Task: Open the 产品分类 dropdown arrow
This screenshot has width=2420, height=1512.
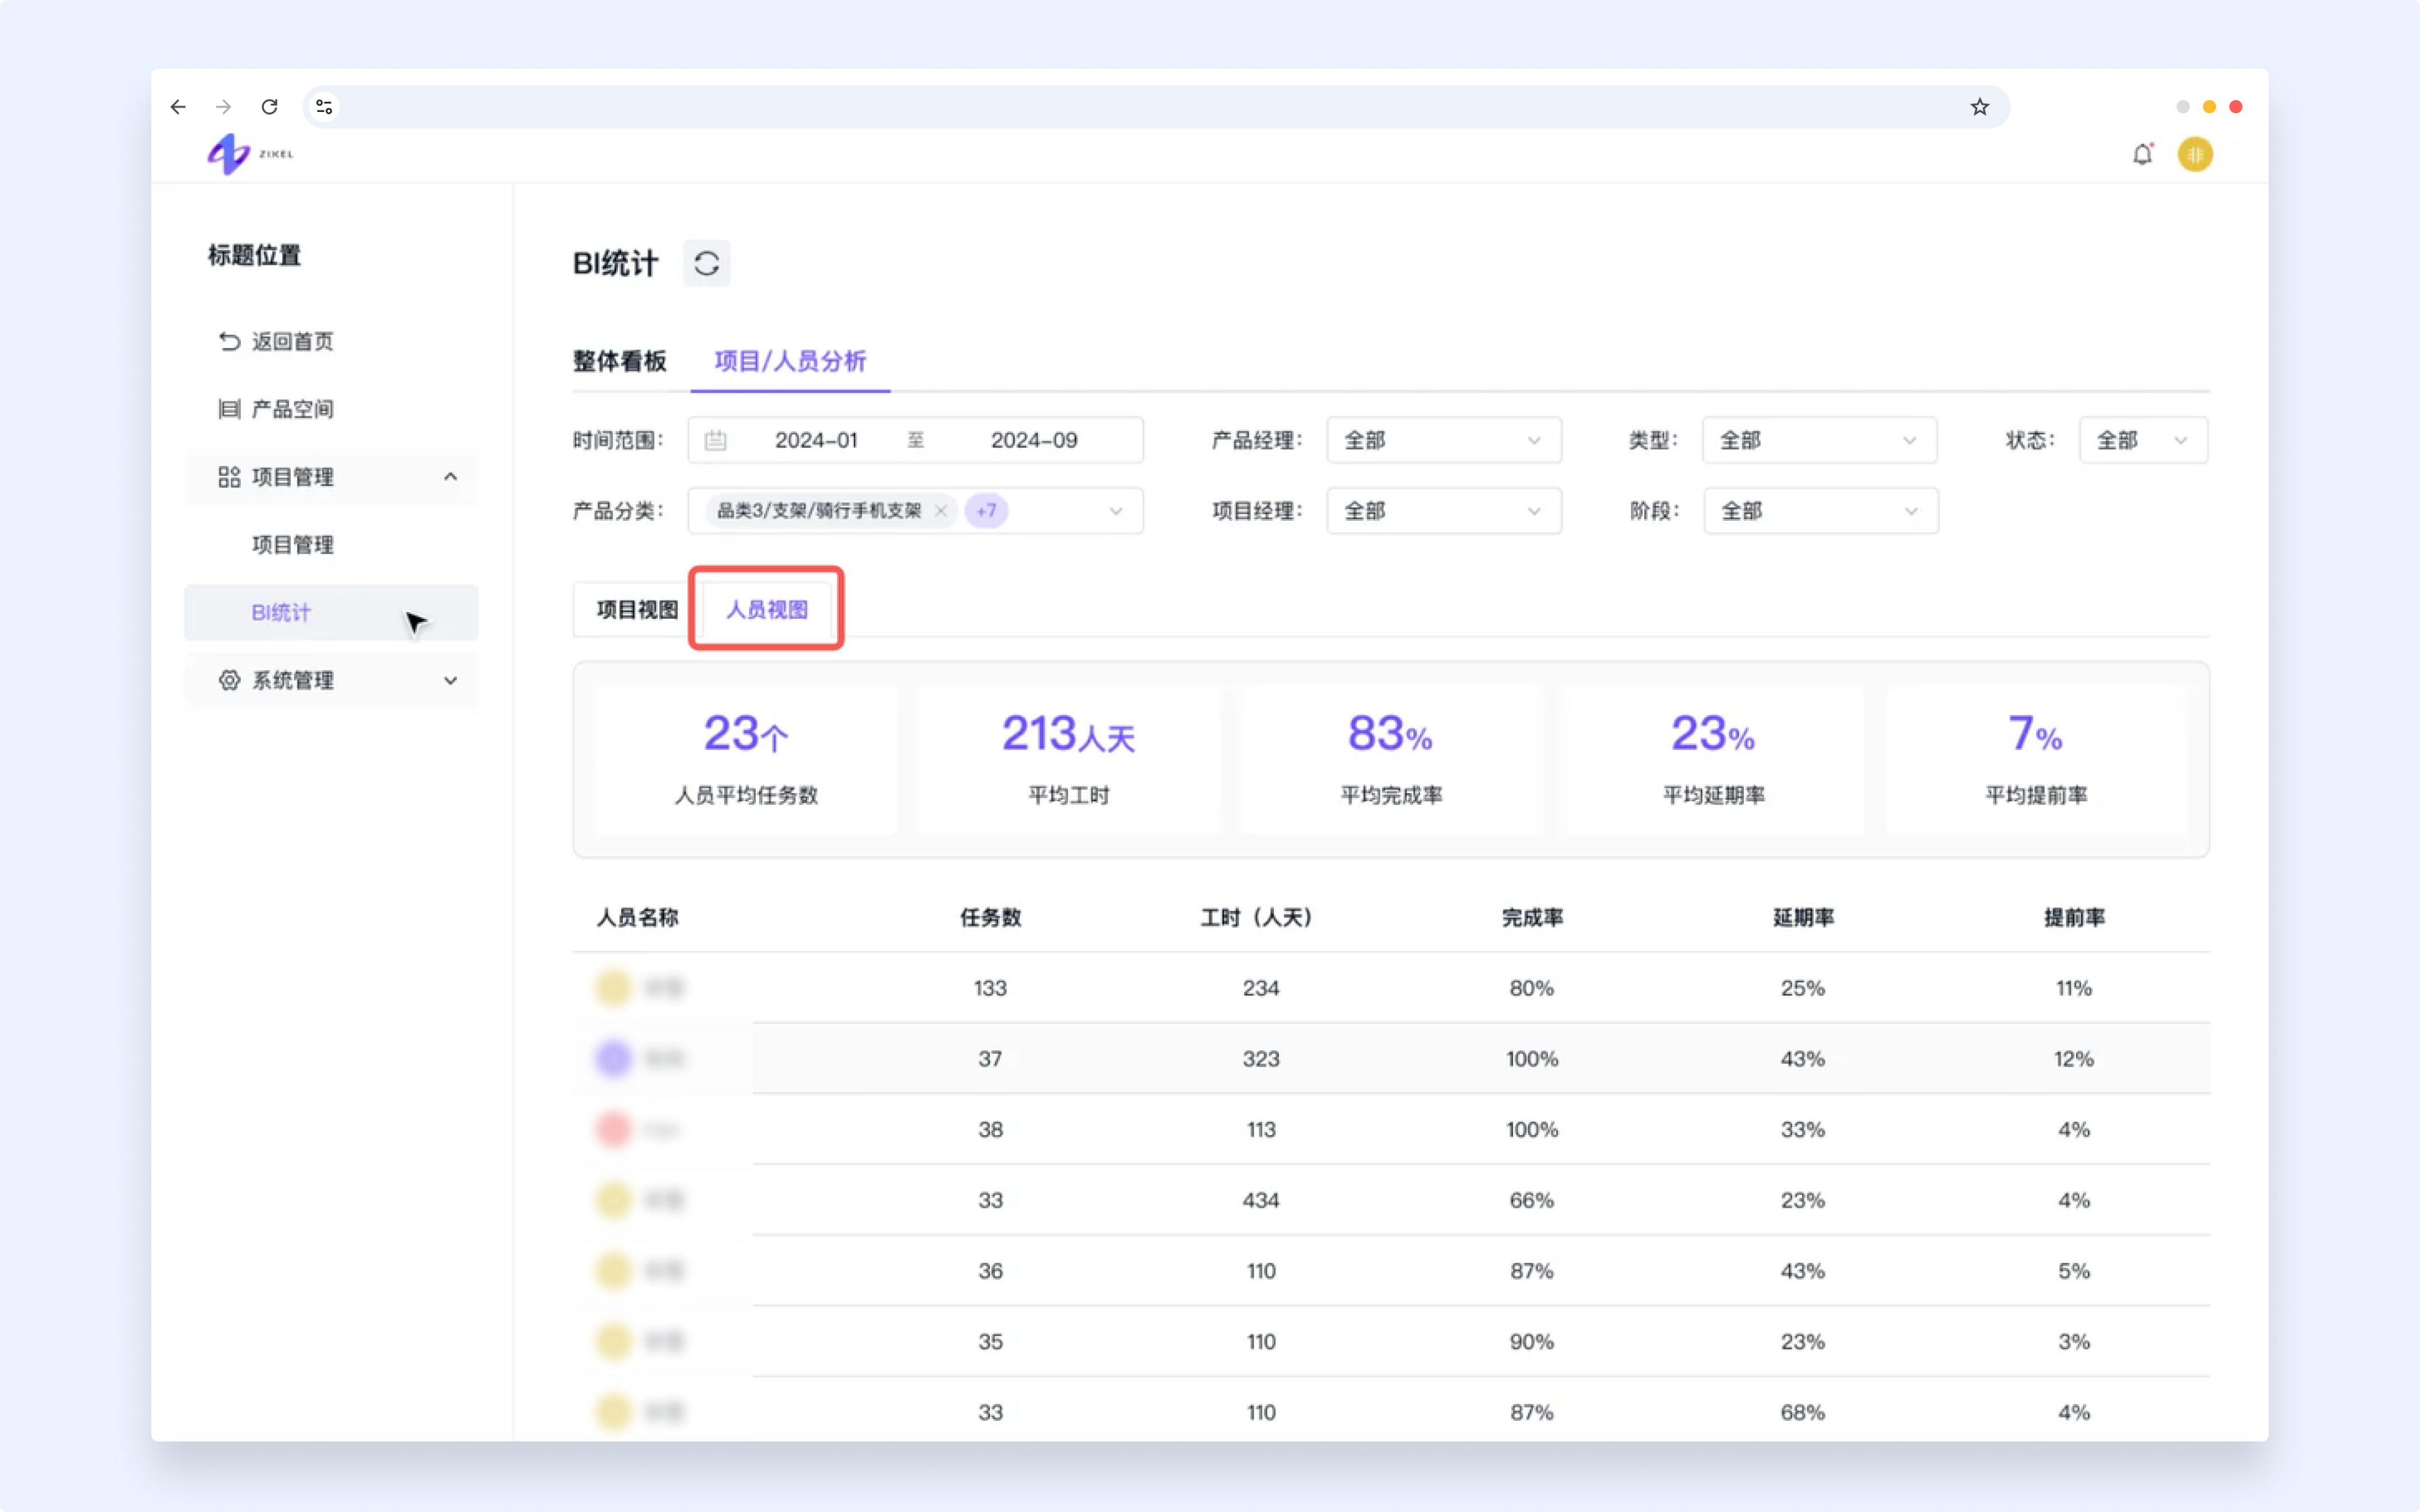Action: click(1116, 511)
